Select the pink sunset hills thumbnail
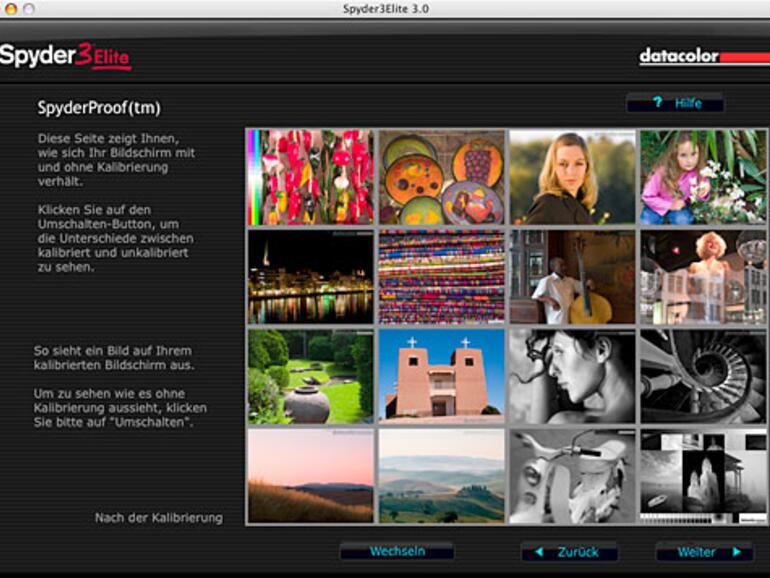Viewport: 770px width, 578px height. [310, 476]
